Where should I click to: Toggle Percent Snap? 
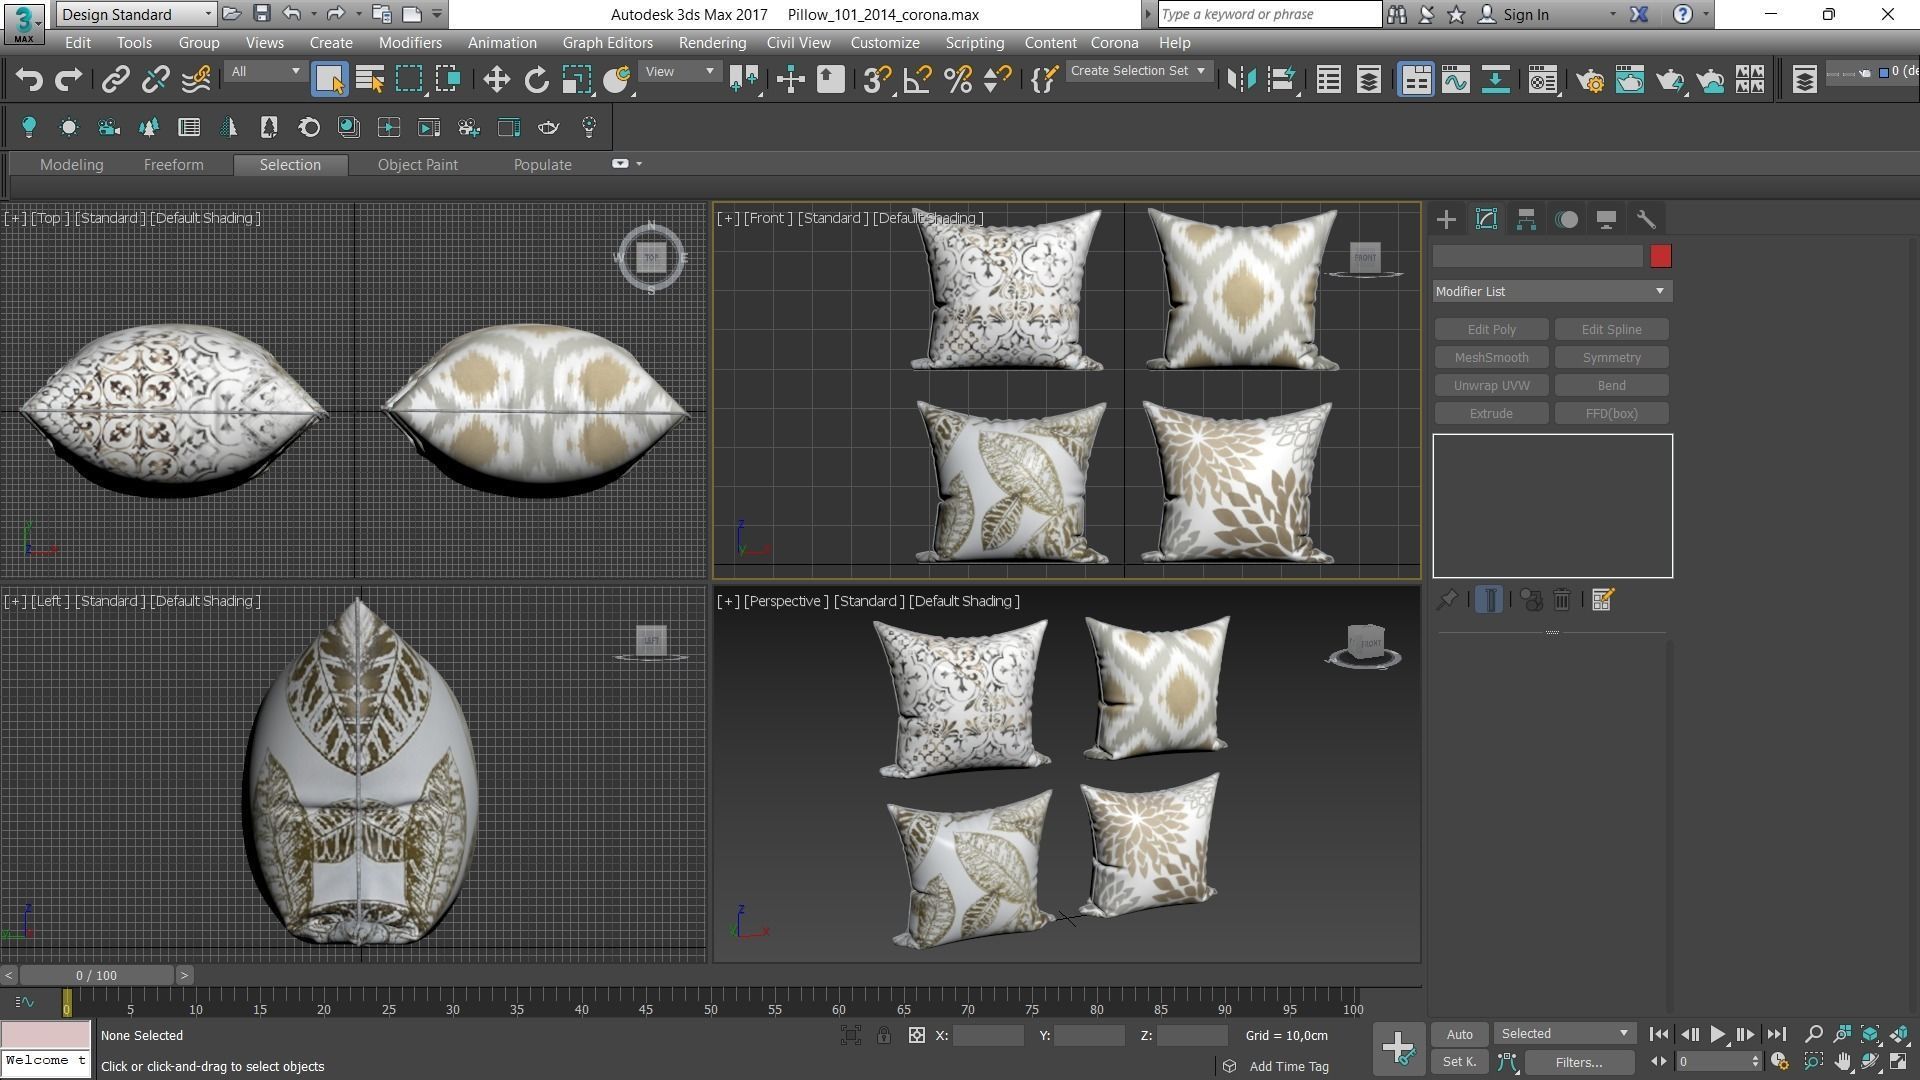pyautogui.click(x=957, y=79)
